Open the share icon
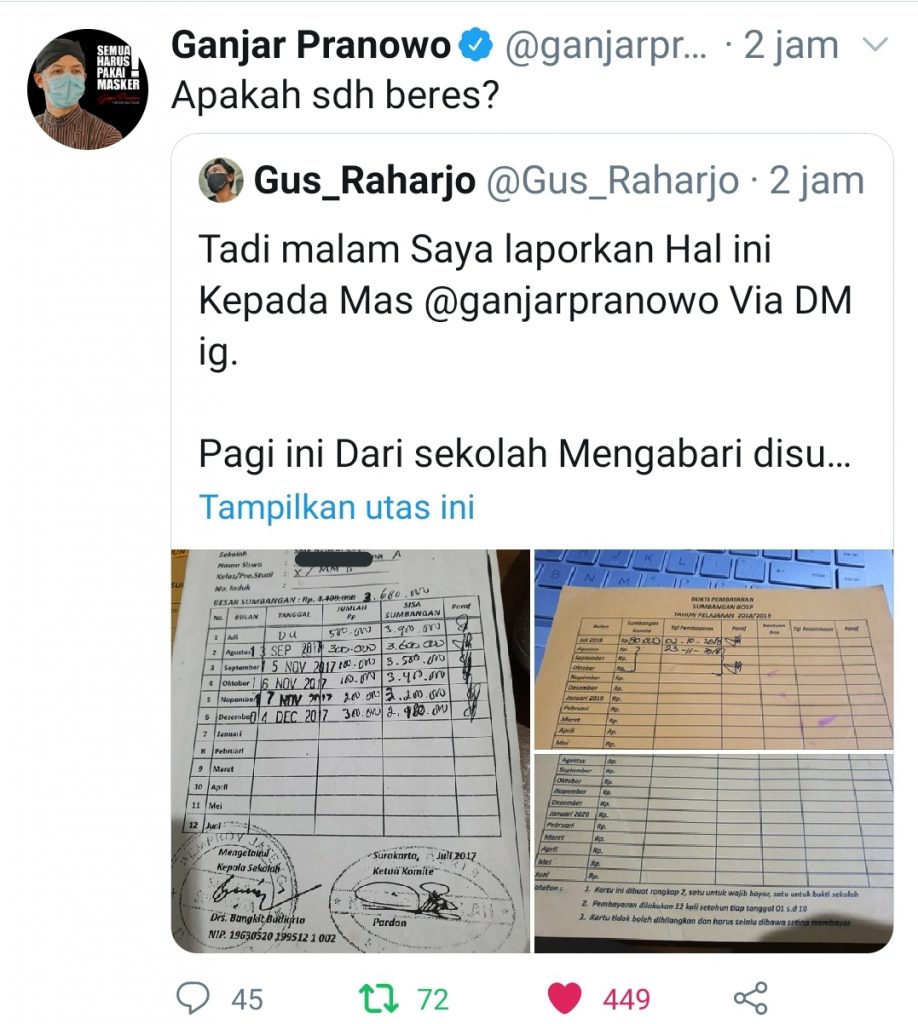This screenshot has width=918, height=1024. tap(750, 998)
